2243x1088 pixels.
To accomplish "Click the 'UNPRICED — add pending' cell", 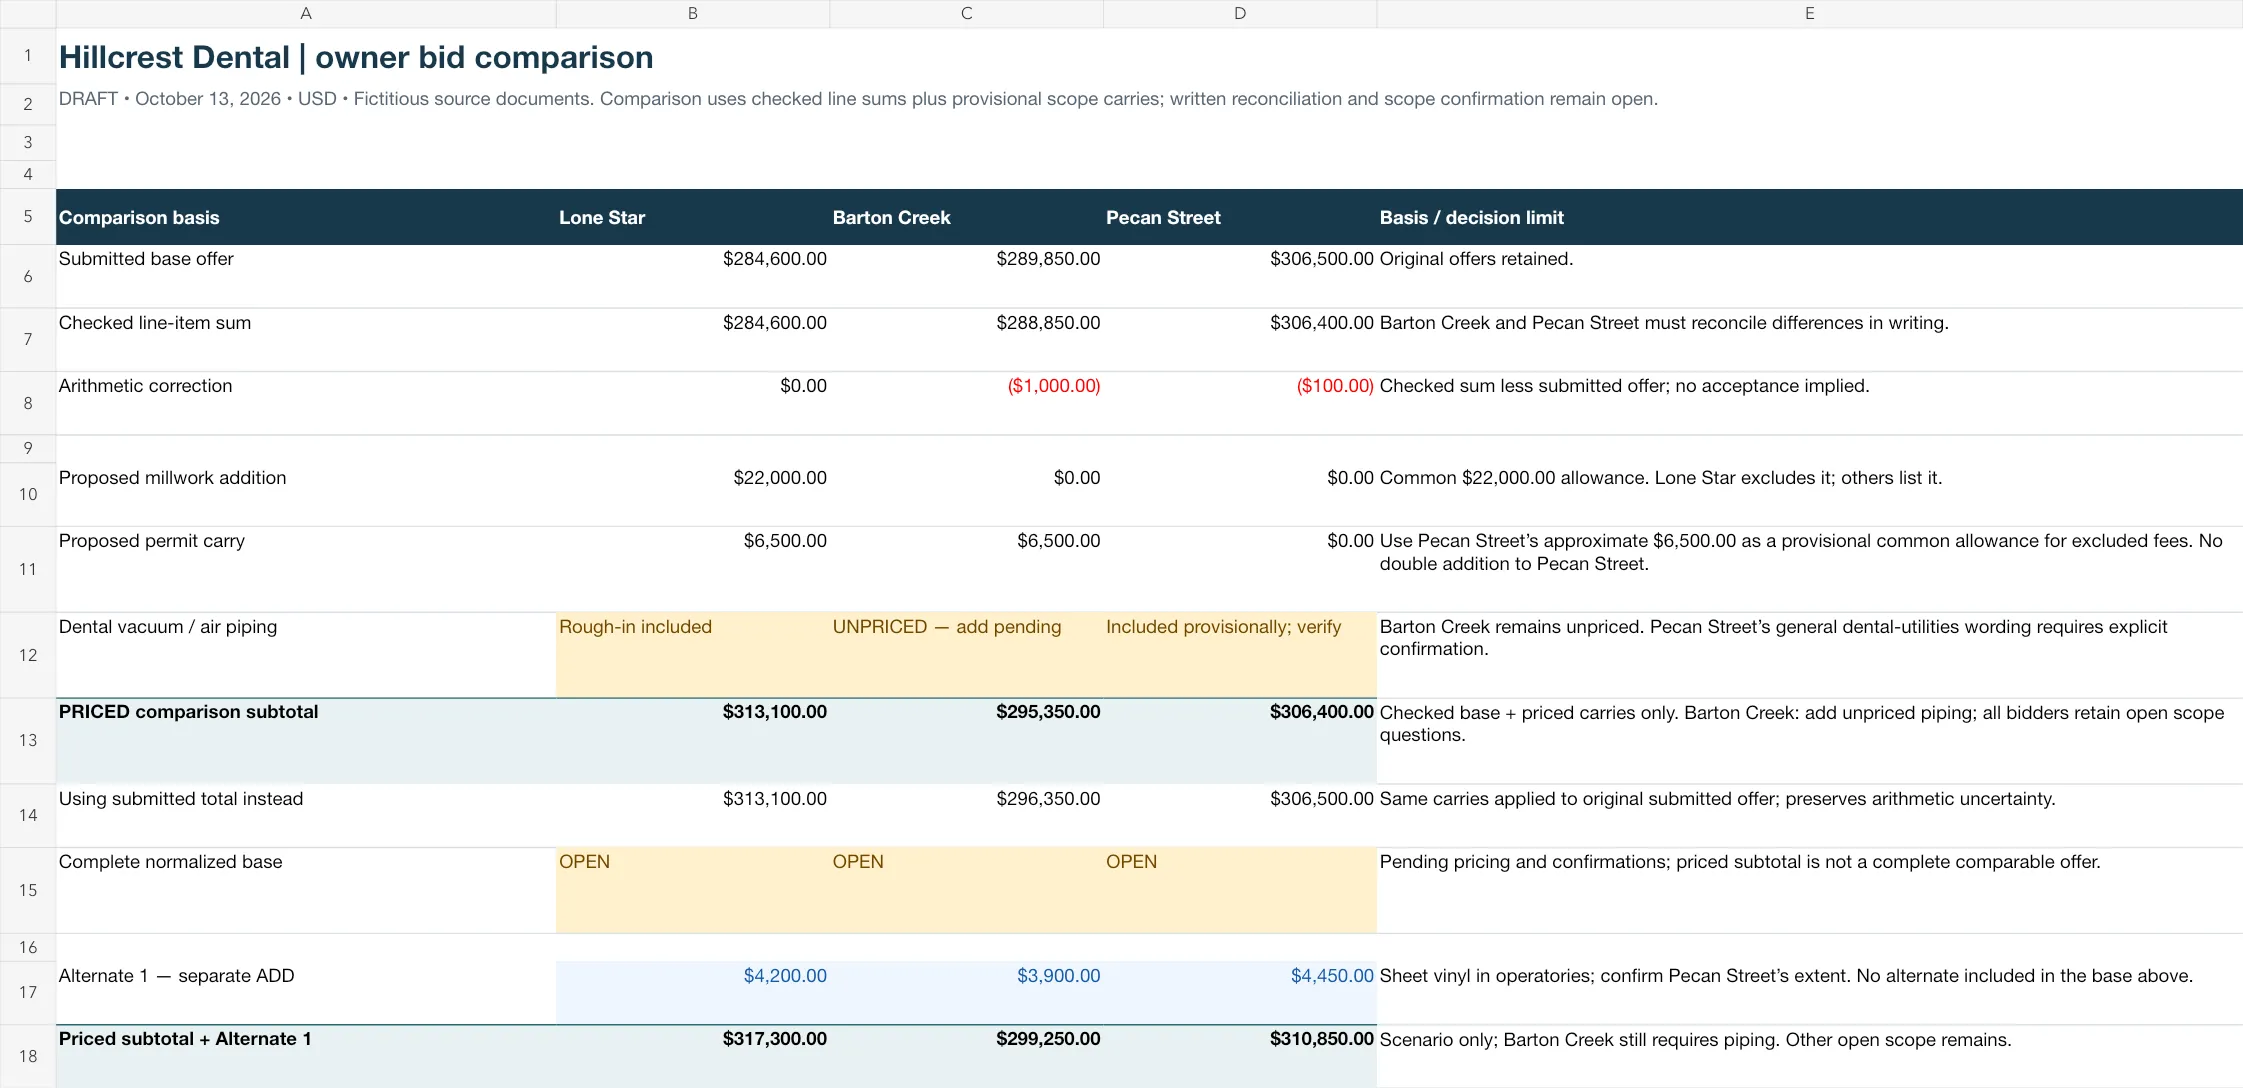I will point(966,655).
